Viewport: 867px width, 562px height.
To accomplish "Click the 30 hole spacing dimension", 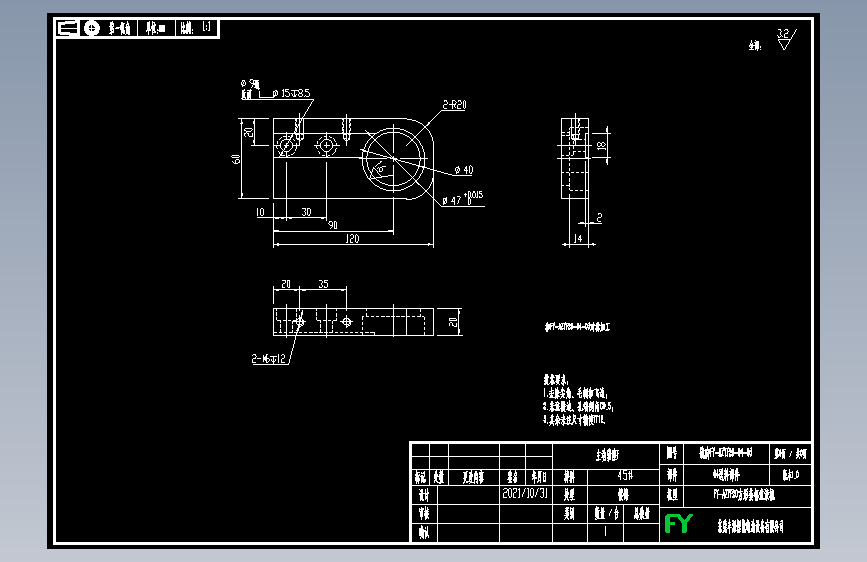I will (x=306, y=212).
